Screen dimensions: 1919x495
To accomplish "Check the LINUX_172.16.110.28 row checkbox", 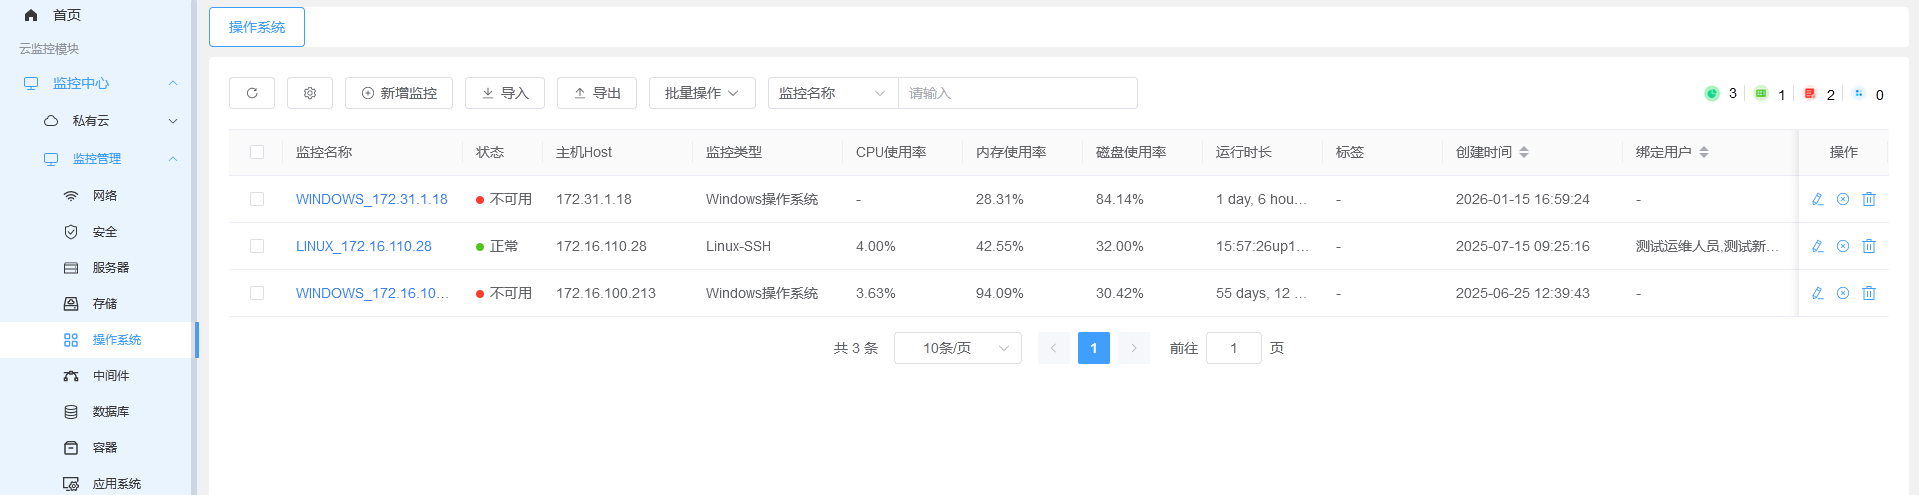I will pyautogui.click(x=257, y=246).
